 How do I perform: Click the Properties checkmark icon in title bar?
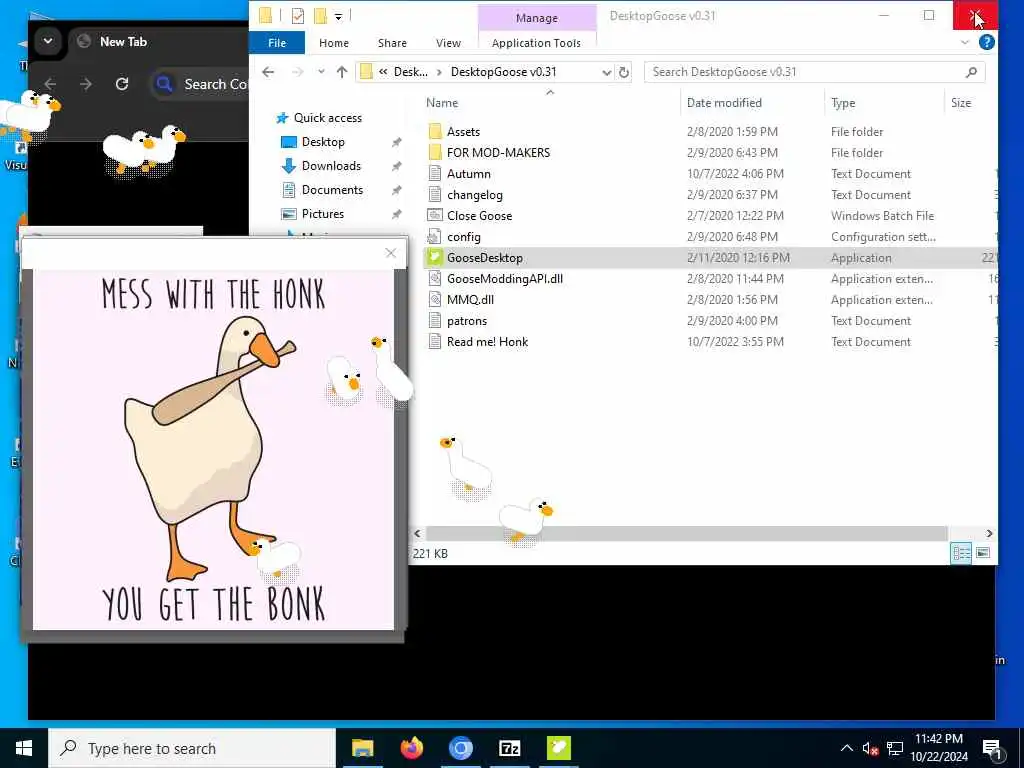[298, 16]
